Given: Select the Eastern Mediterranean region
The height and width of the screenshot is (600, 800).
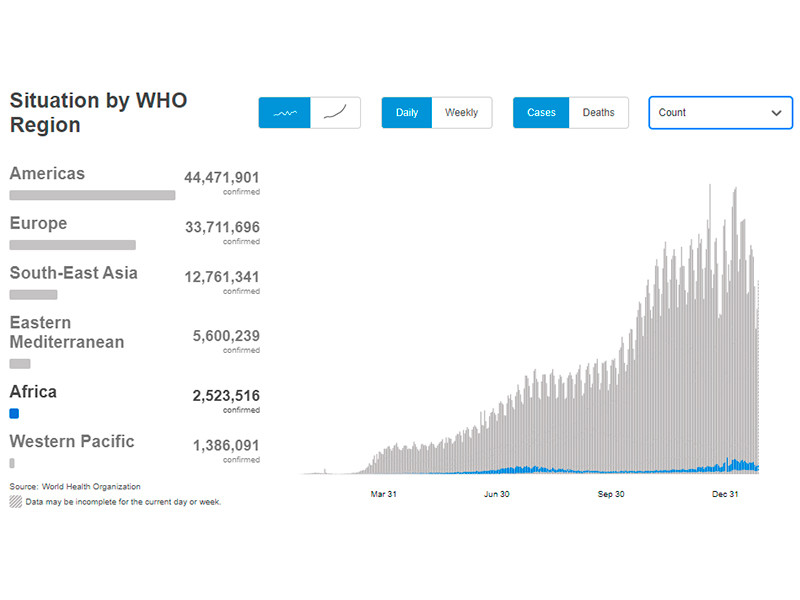Looking at the screenshot, I should click(x=67, y=332).
